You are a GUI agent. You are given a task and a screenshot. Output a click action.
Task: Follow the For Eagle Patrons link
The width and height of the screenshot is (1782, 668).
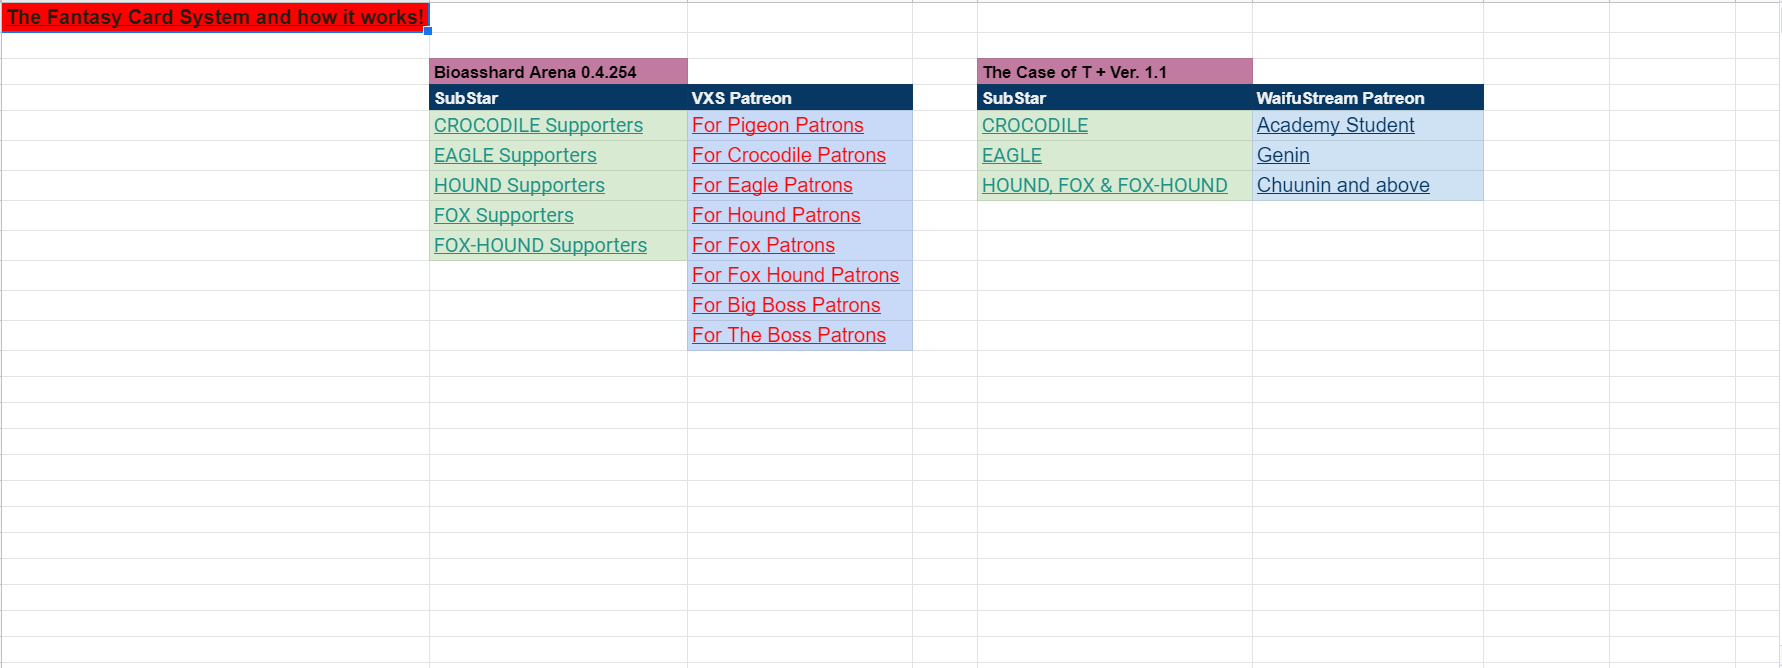(772, 186)
